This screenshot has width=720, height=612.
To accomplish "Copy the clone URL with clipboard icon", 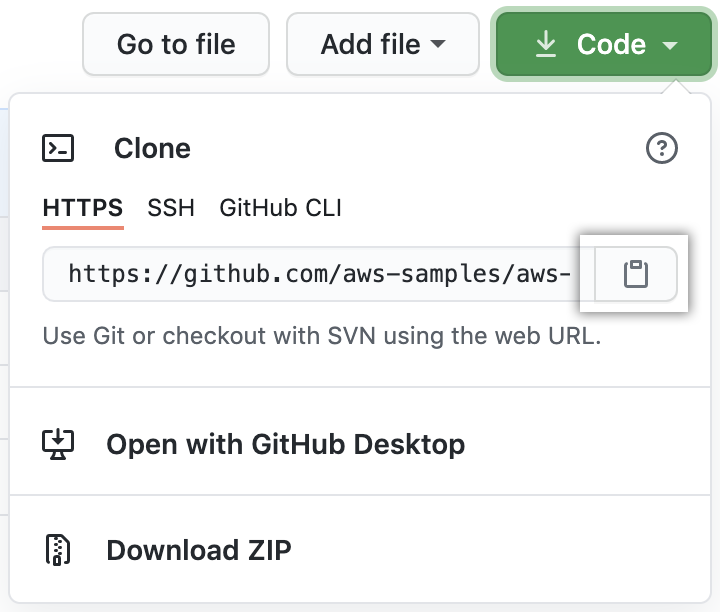I will coord(636,274).
